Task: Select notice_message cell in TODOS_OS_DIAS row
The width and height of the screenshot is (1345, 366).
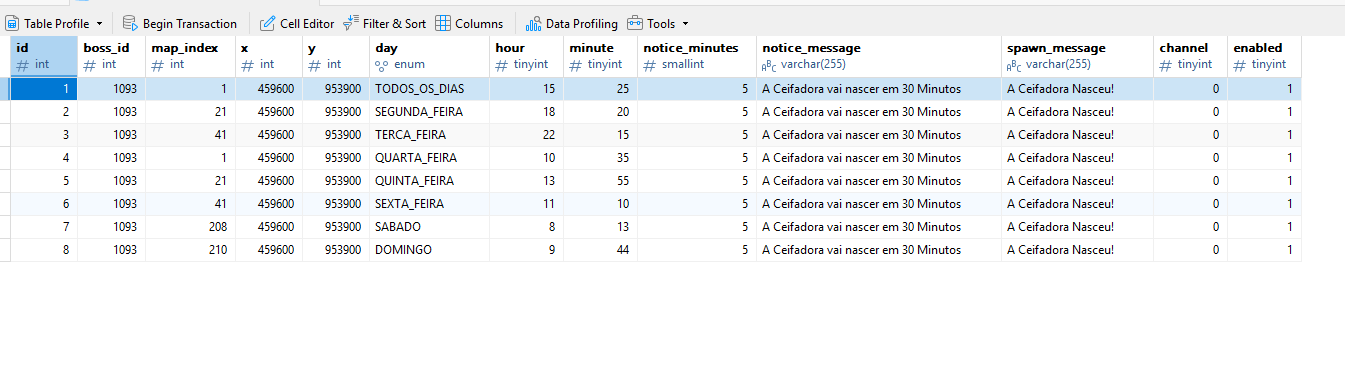Action: (878, 88)
